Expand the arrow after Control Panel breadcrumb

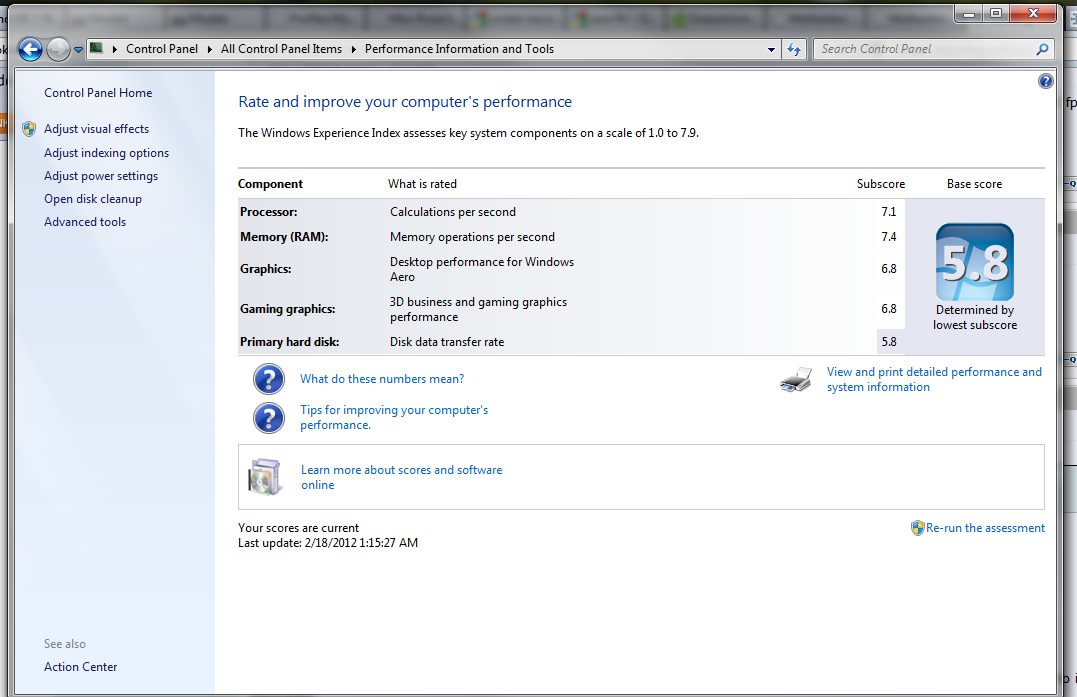click(x=209, y=49)
